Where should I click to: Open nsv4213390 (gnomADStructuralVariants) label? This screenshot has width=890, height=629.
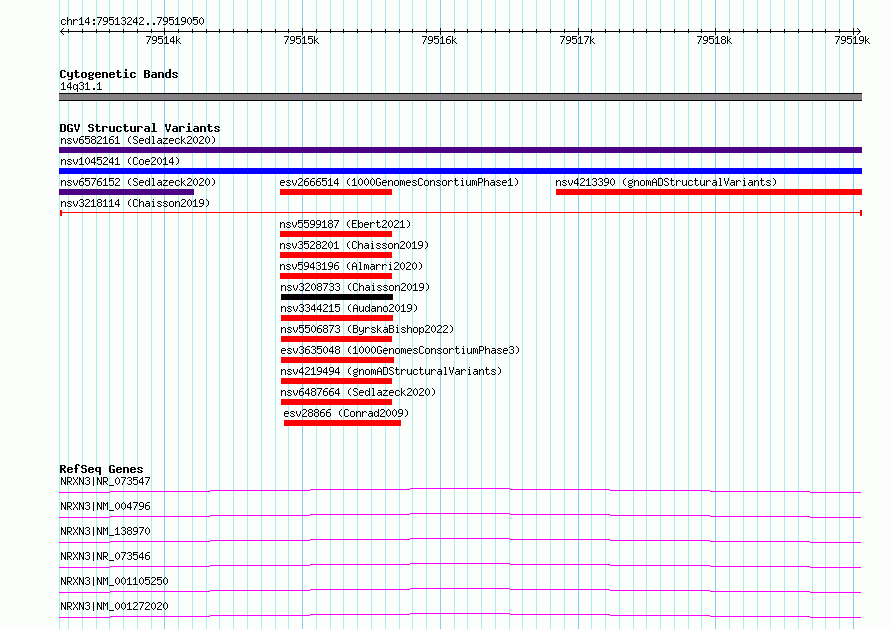(666, 182)
